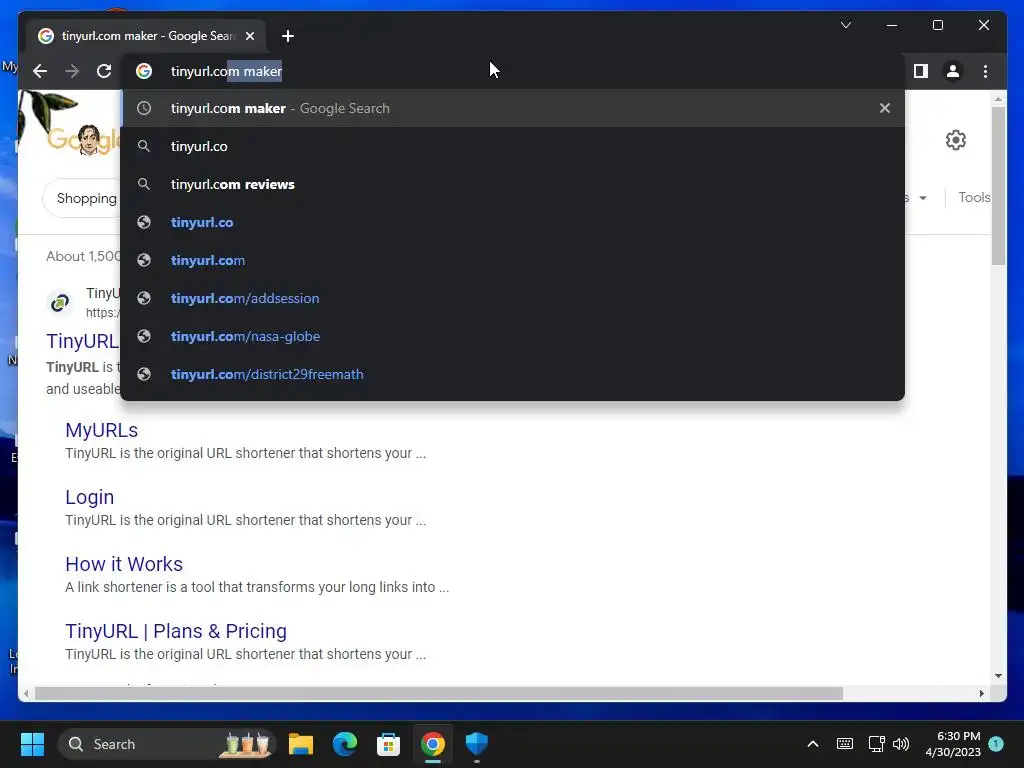
Task: Expand the dropdown arrow next to Tools
Action: pos(923,198)
